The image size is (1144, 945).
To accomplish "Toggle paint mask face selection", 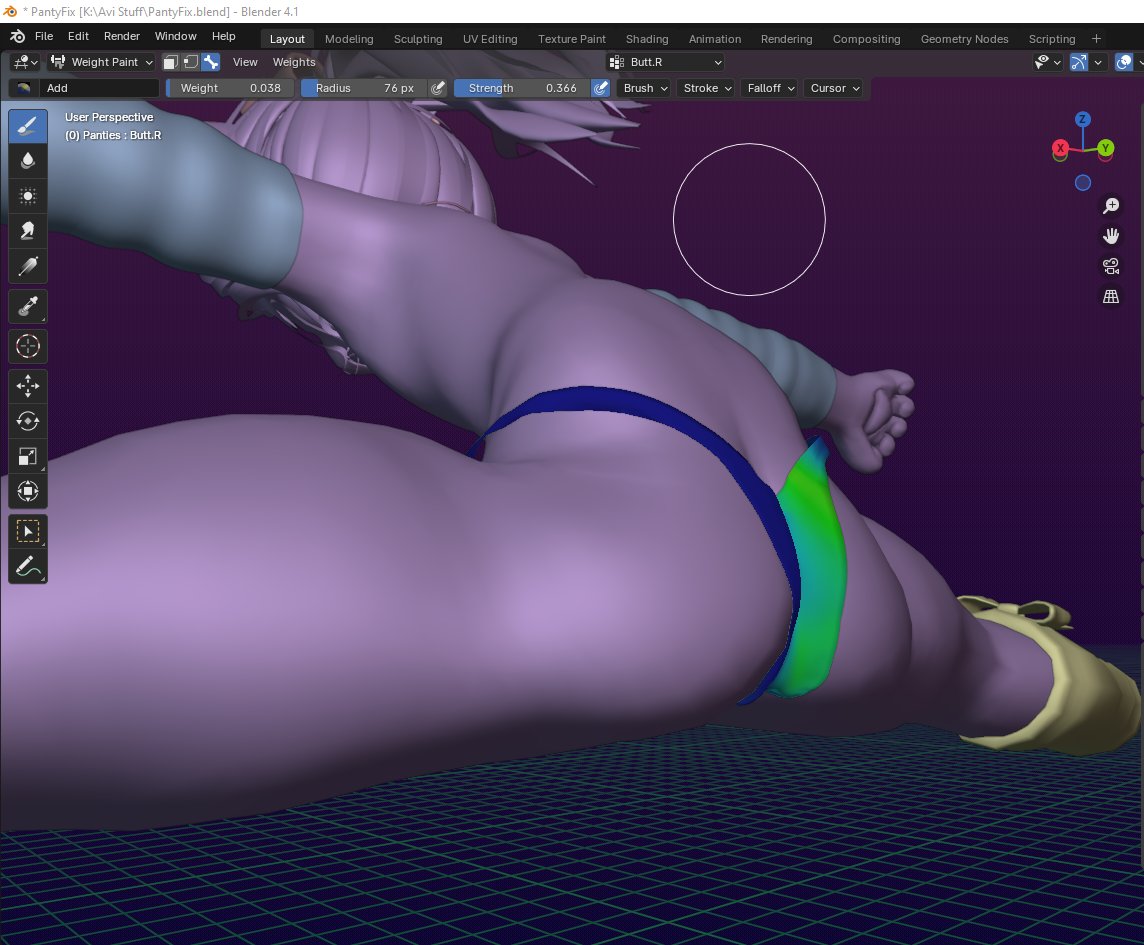I will coord(171,62).
